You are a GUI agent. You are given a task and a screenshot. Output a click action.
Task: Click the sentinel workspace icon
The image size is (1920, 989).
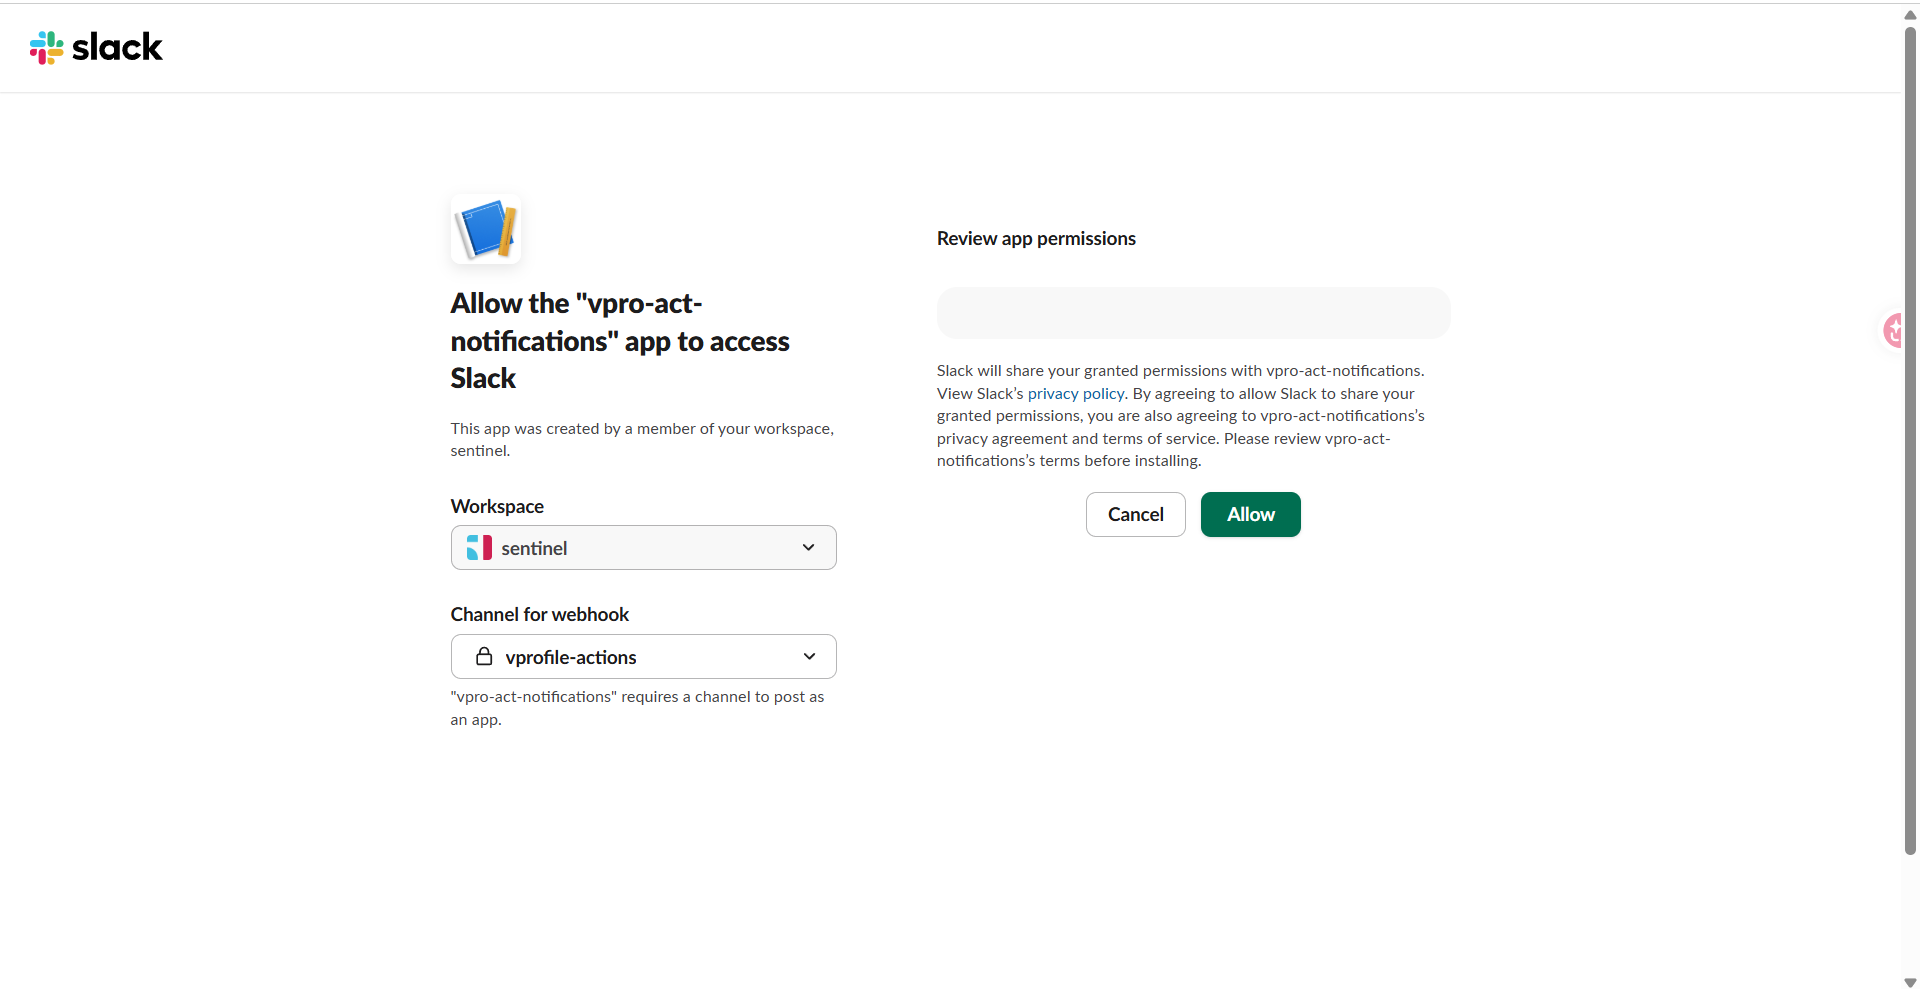point(479,548)
